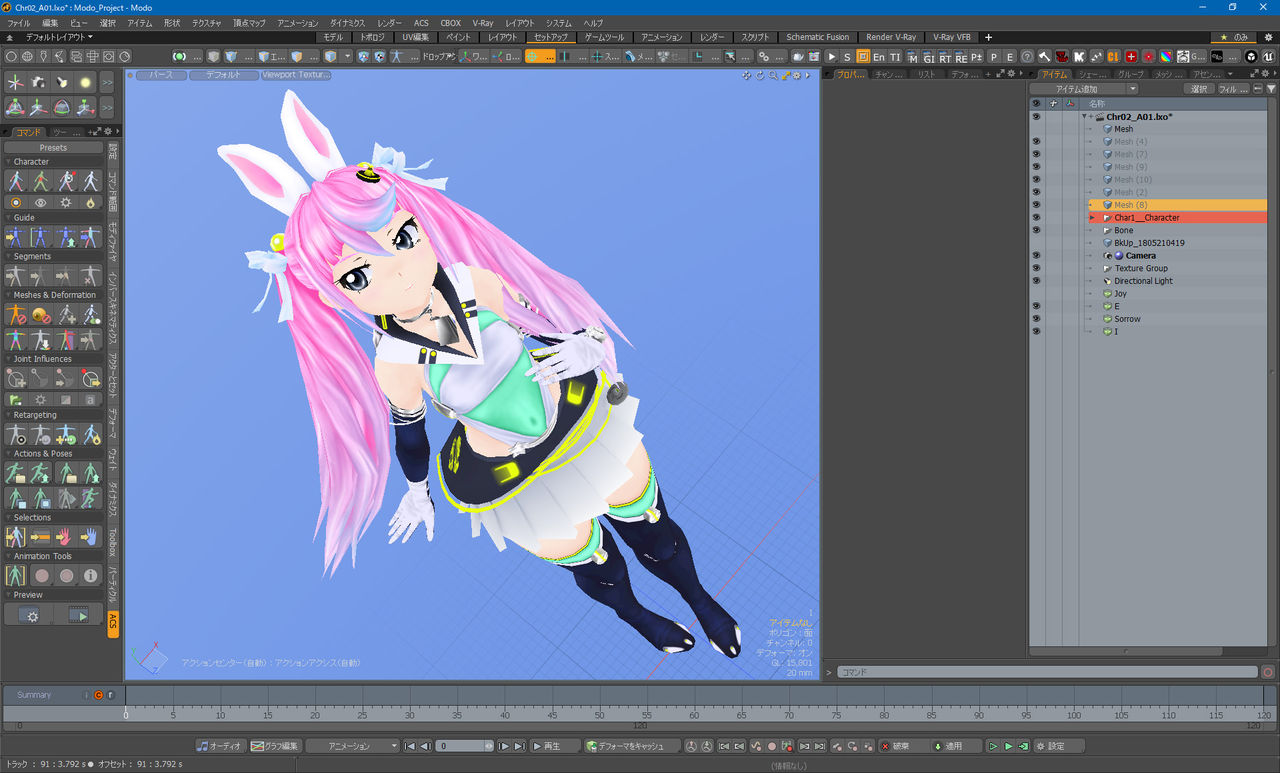Open the V-Ray menu
This screenshot has width=1280, height=773.
tap(483, 22)
